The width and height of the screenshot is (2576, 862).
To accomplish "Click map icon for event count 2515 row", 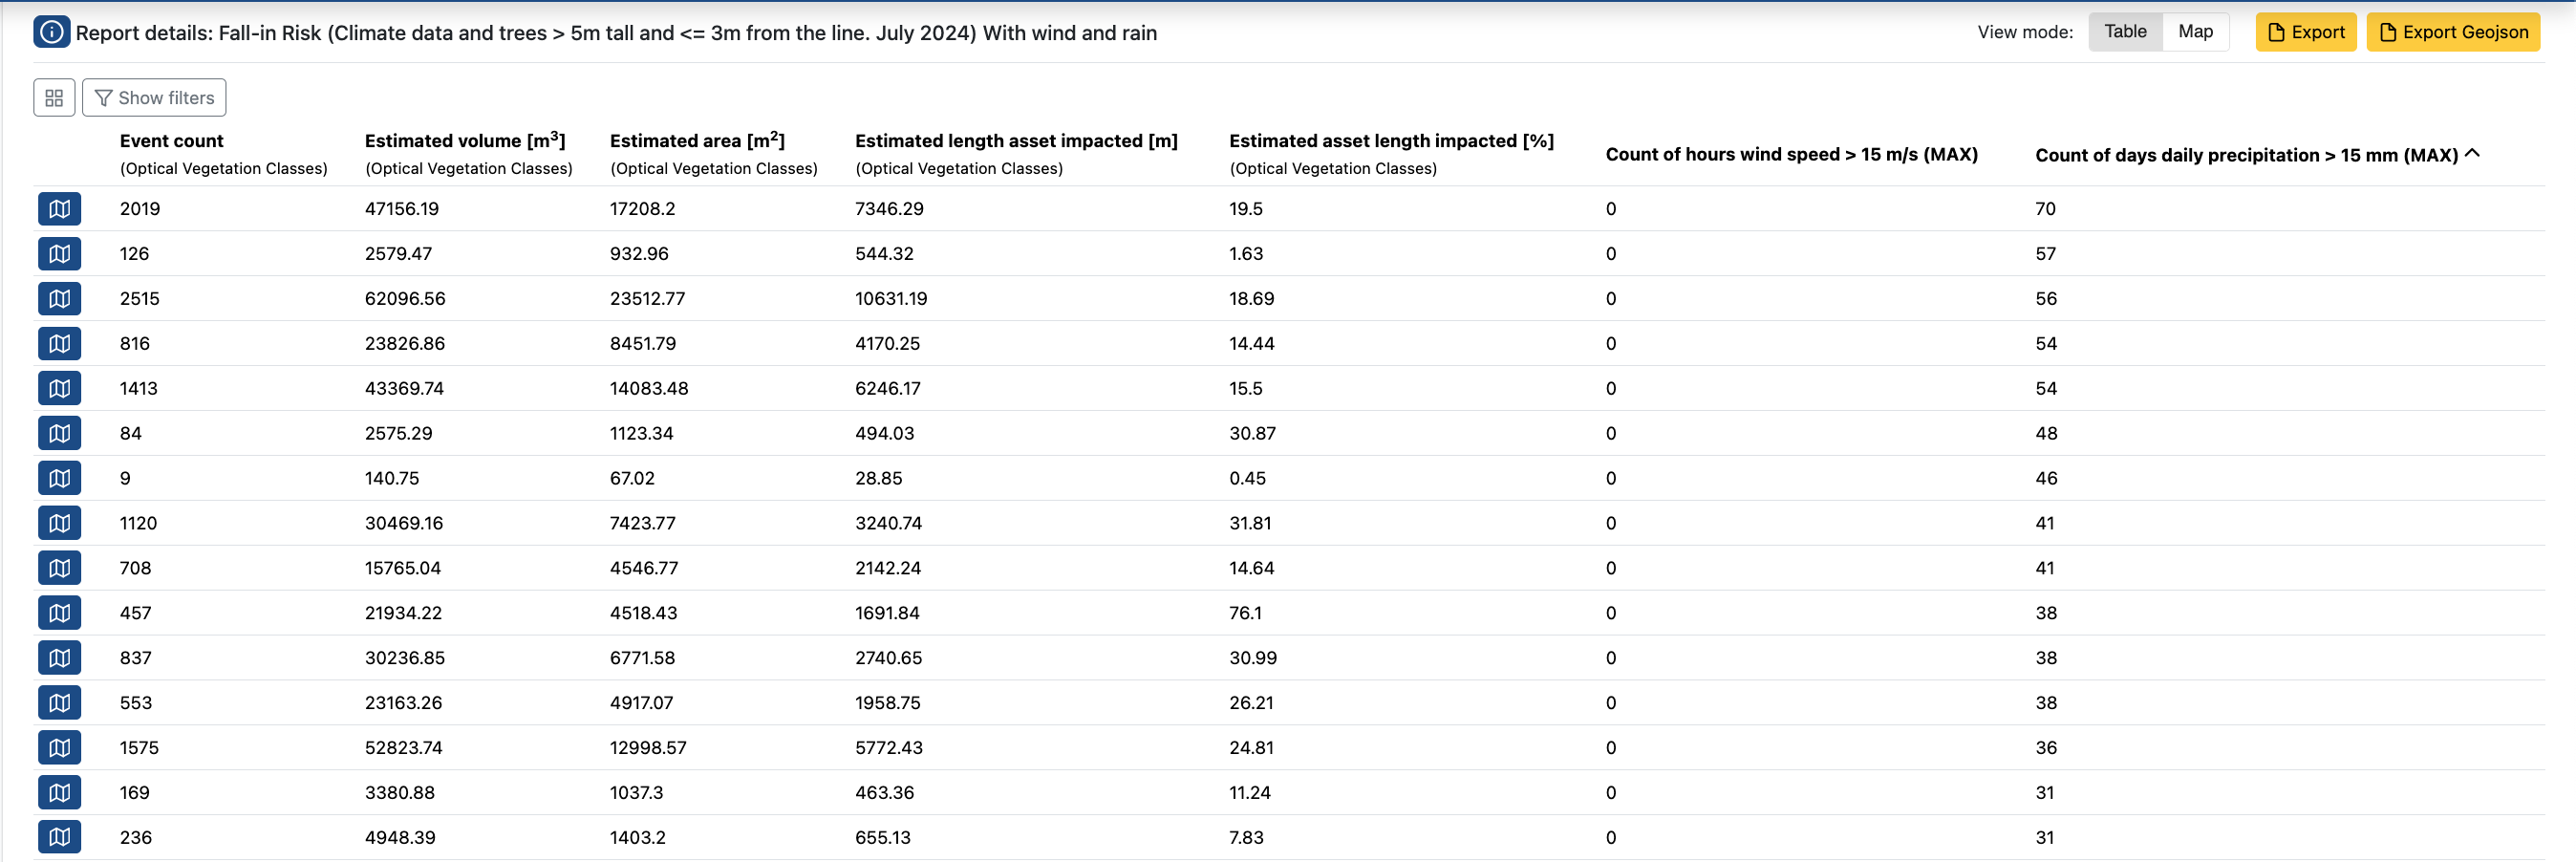I will (x=59, y=299).
